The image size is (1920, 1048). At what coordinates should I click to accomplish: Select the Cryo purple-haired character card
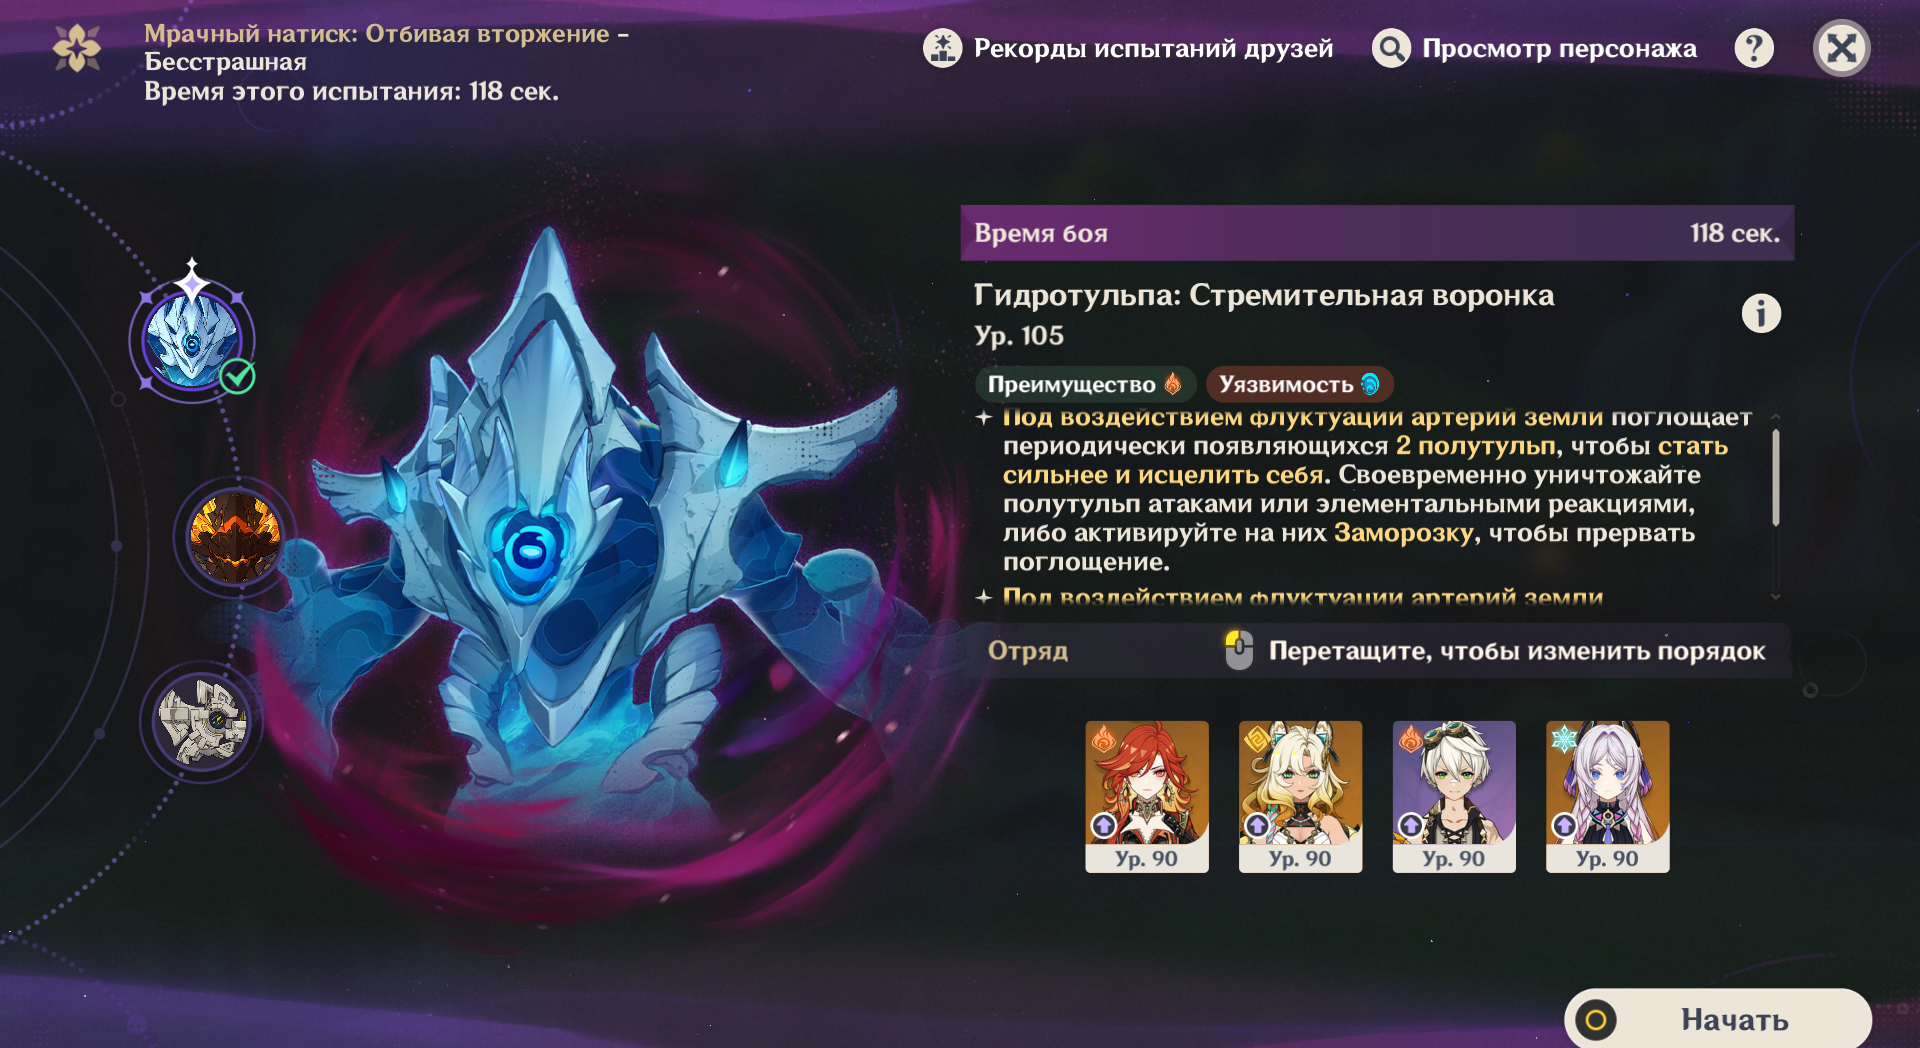(x=1607, y=797)
